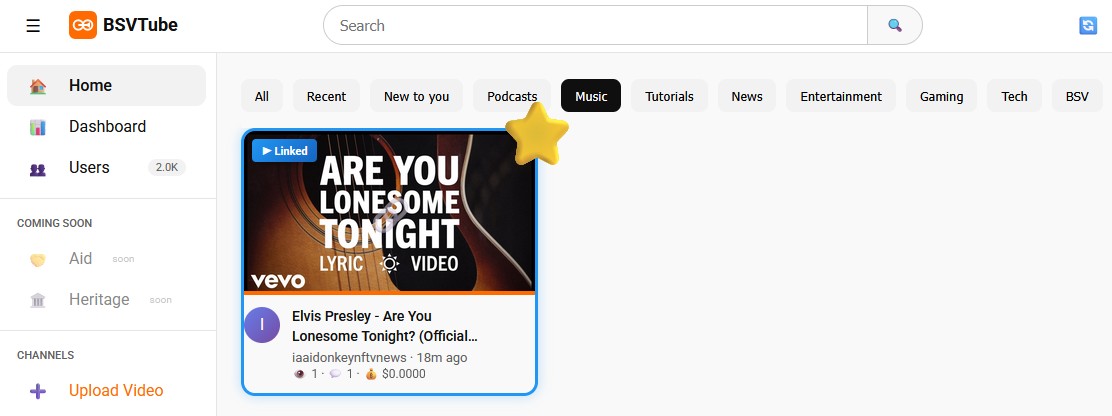Click the money bag earnings icon
Screen dimensions: 1112x416
pyautogui.click(x=371, y=373)
